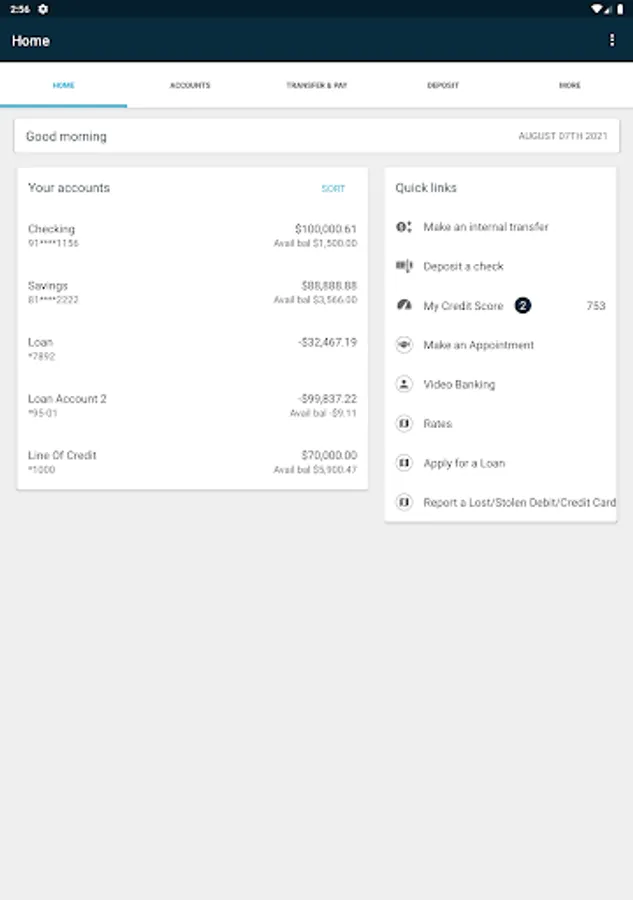The height and width of the screenshot is (900, 633).
Task: Click the credit score notification badge
Action: 523,306
